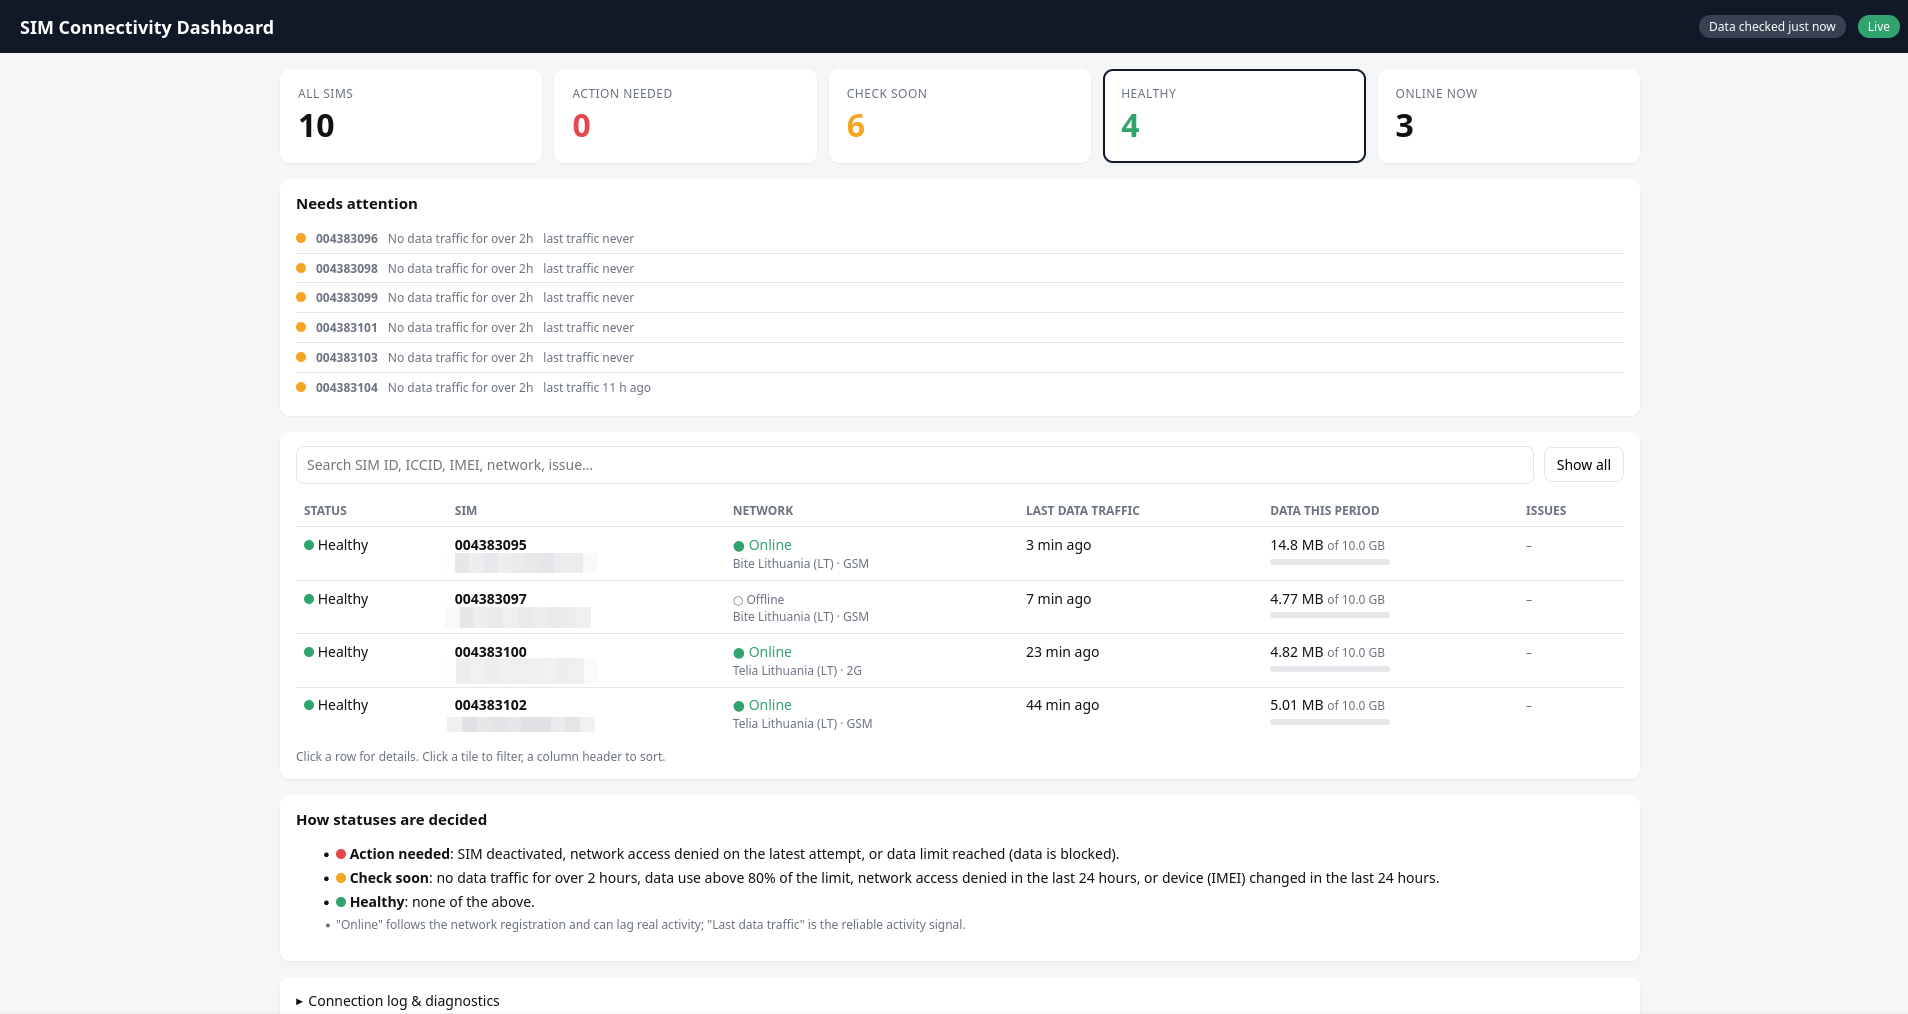Click the SIM Connectivity Dashboard title

(x=147, y=27)
